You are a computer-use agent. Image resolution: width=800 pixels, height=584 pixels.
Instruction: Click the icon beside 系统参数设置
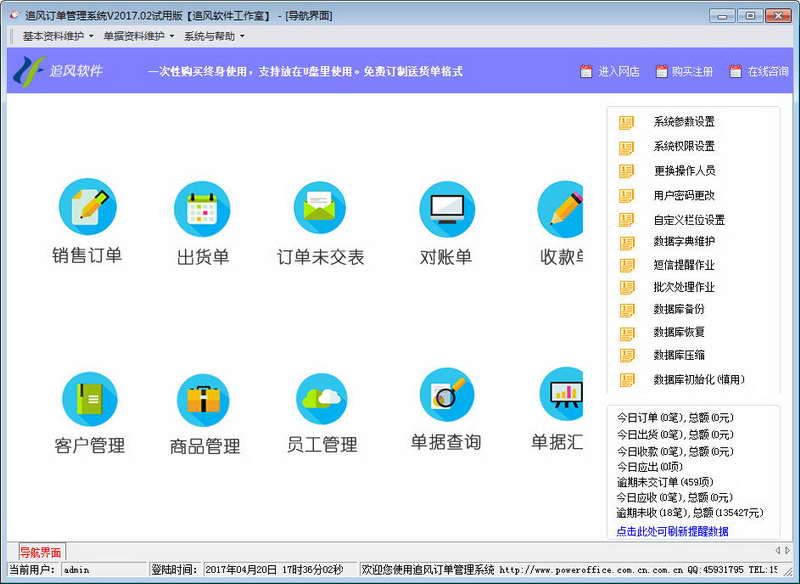626,122
